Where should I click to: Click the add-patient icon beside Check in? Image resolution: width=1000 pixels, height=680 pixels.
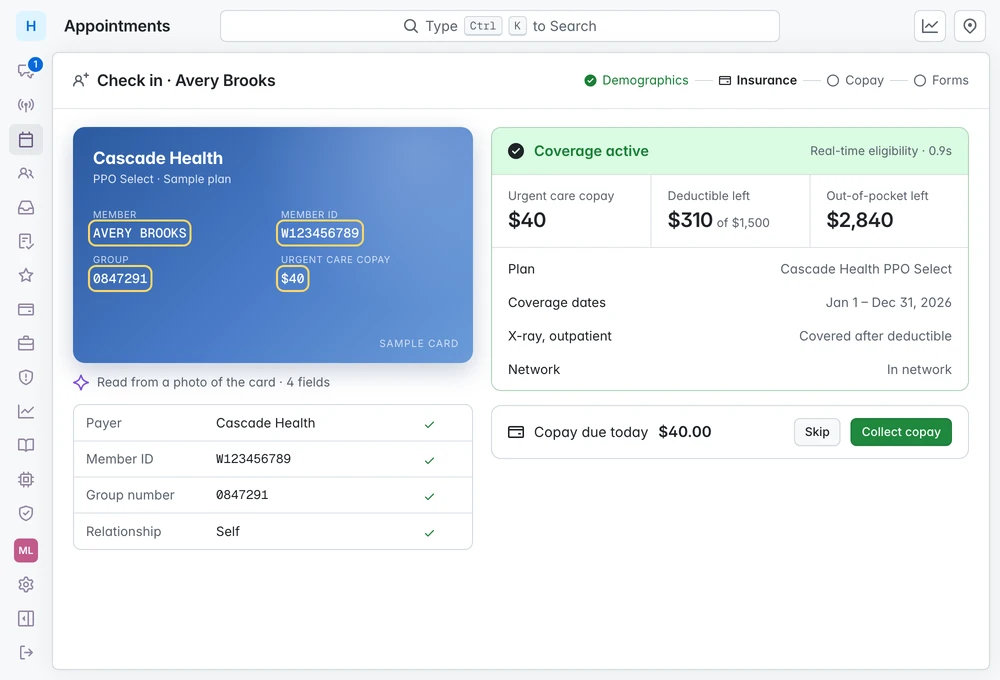pyautogui.click(x=80, y=80)
